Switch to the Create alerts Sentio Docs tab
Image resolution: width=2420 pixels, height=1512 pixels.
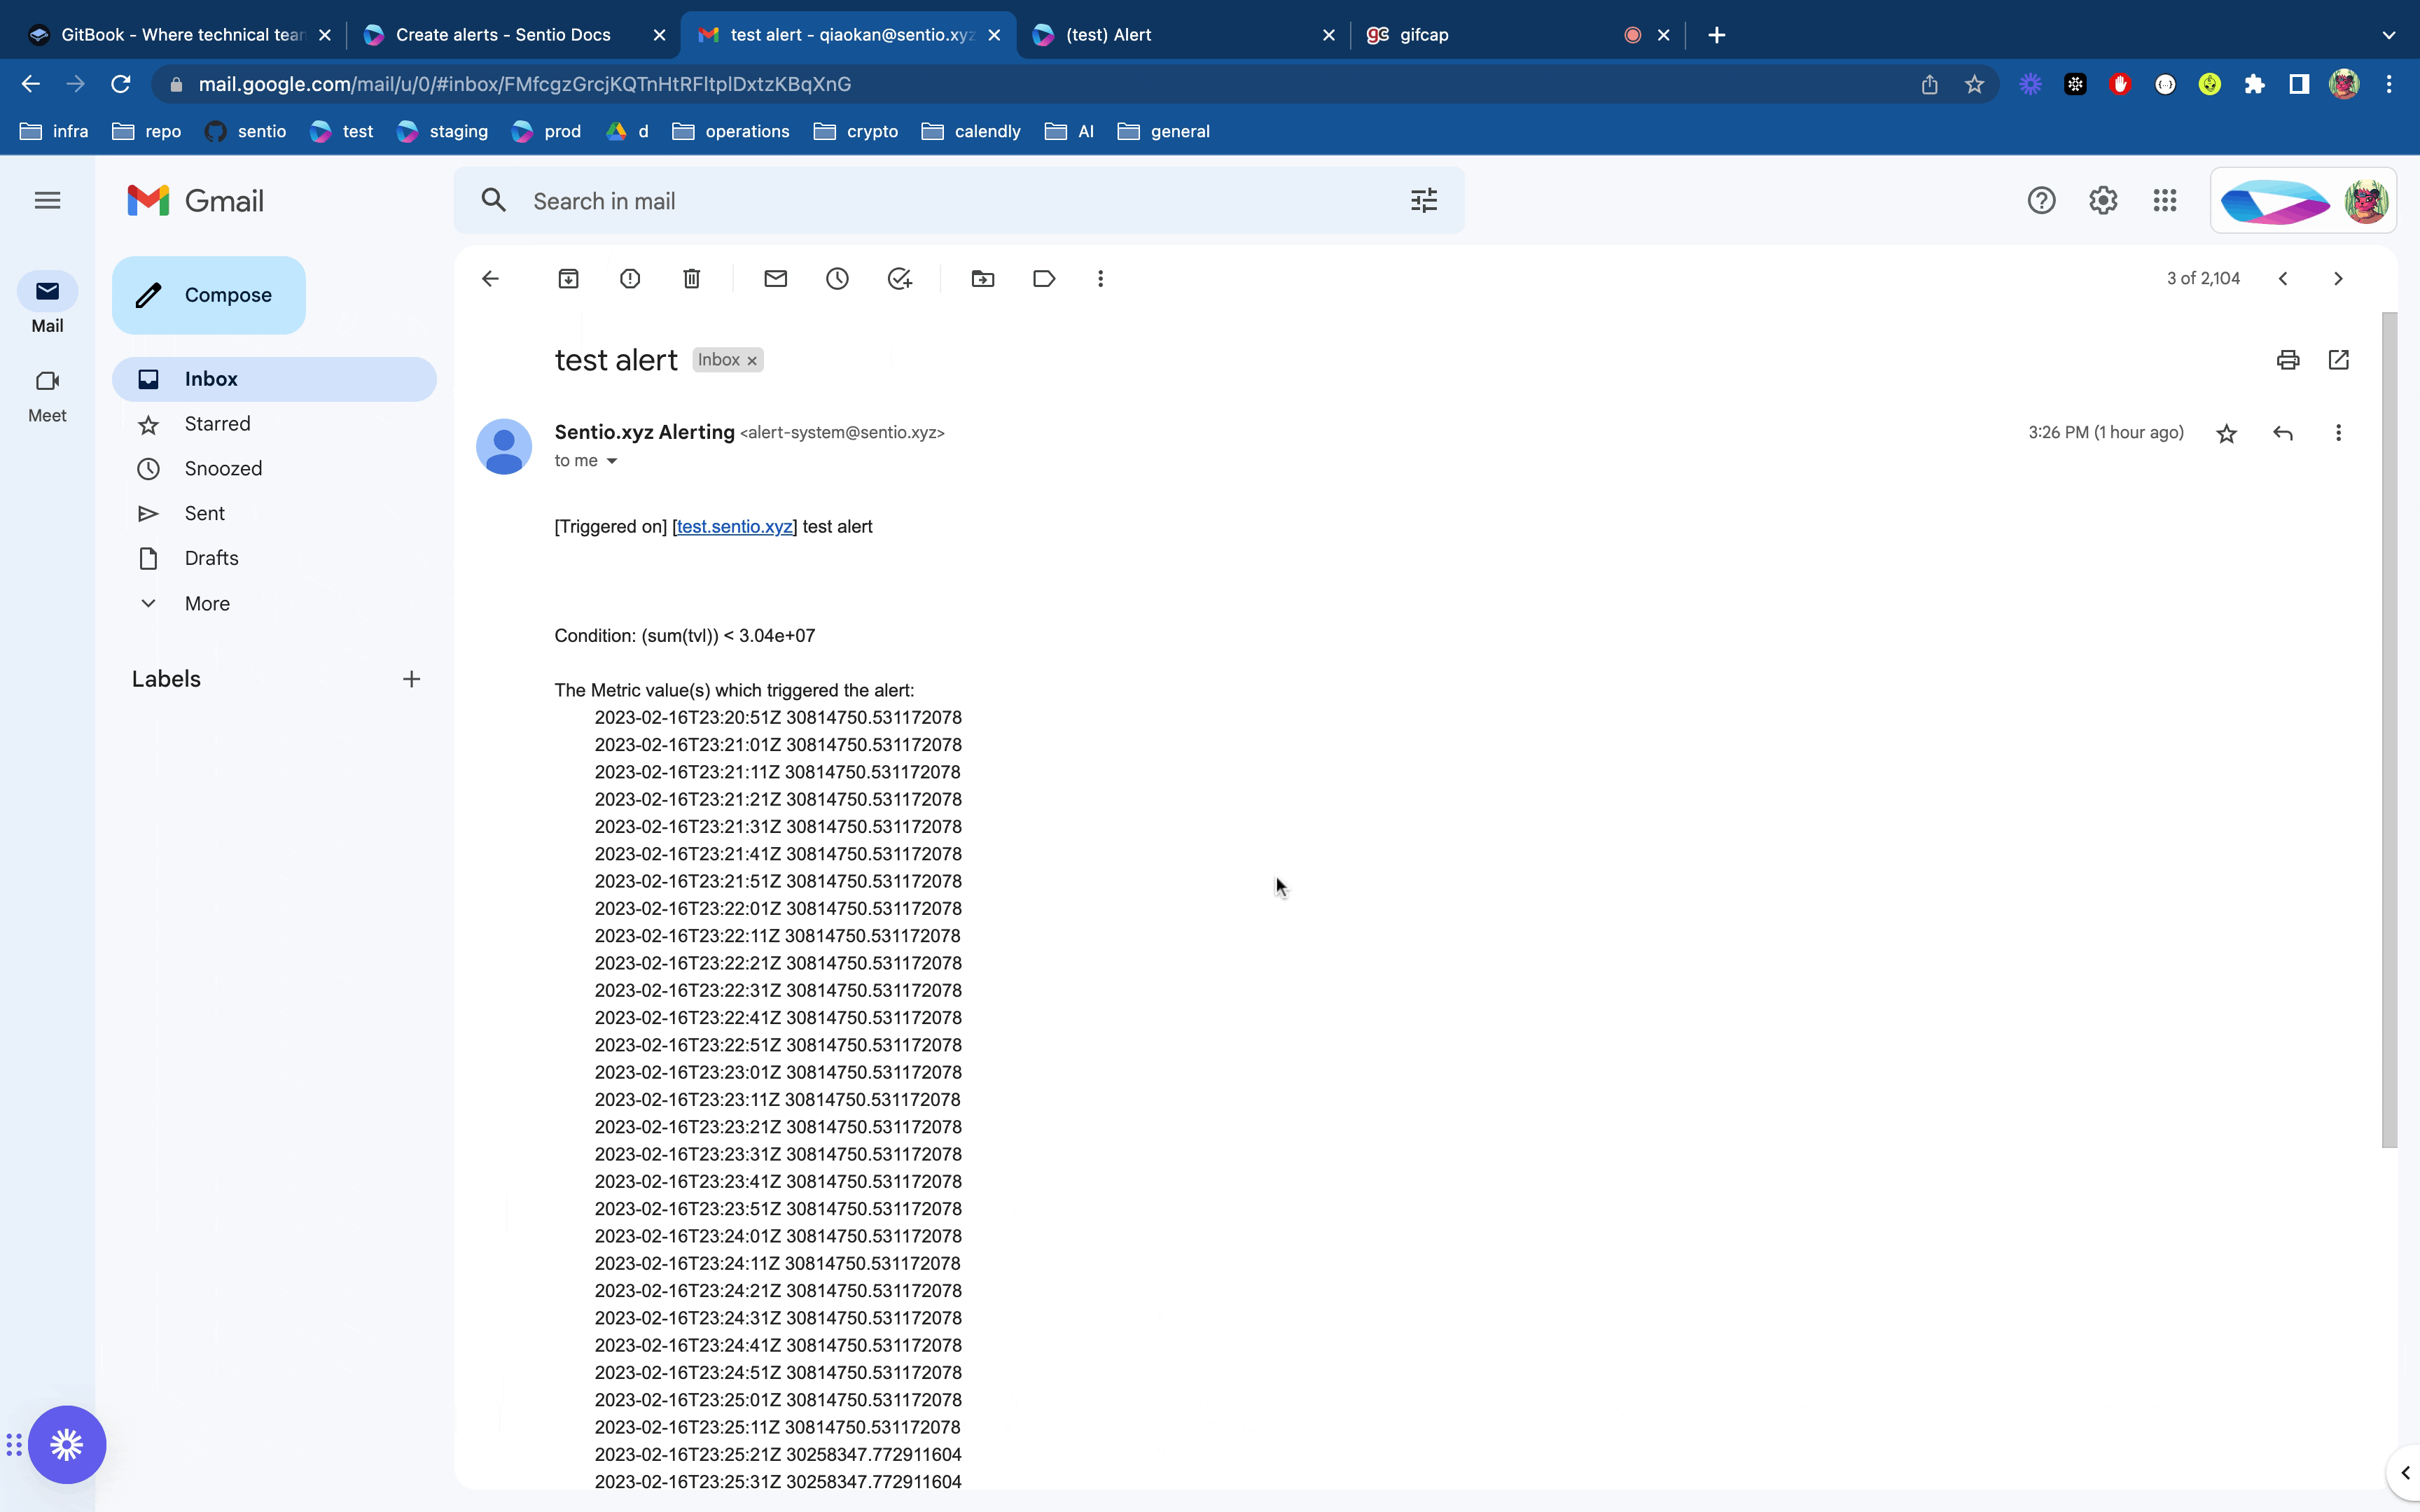point(503,35)
